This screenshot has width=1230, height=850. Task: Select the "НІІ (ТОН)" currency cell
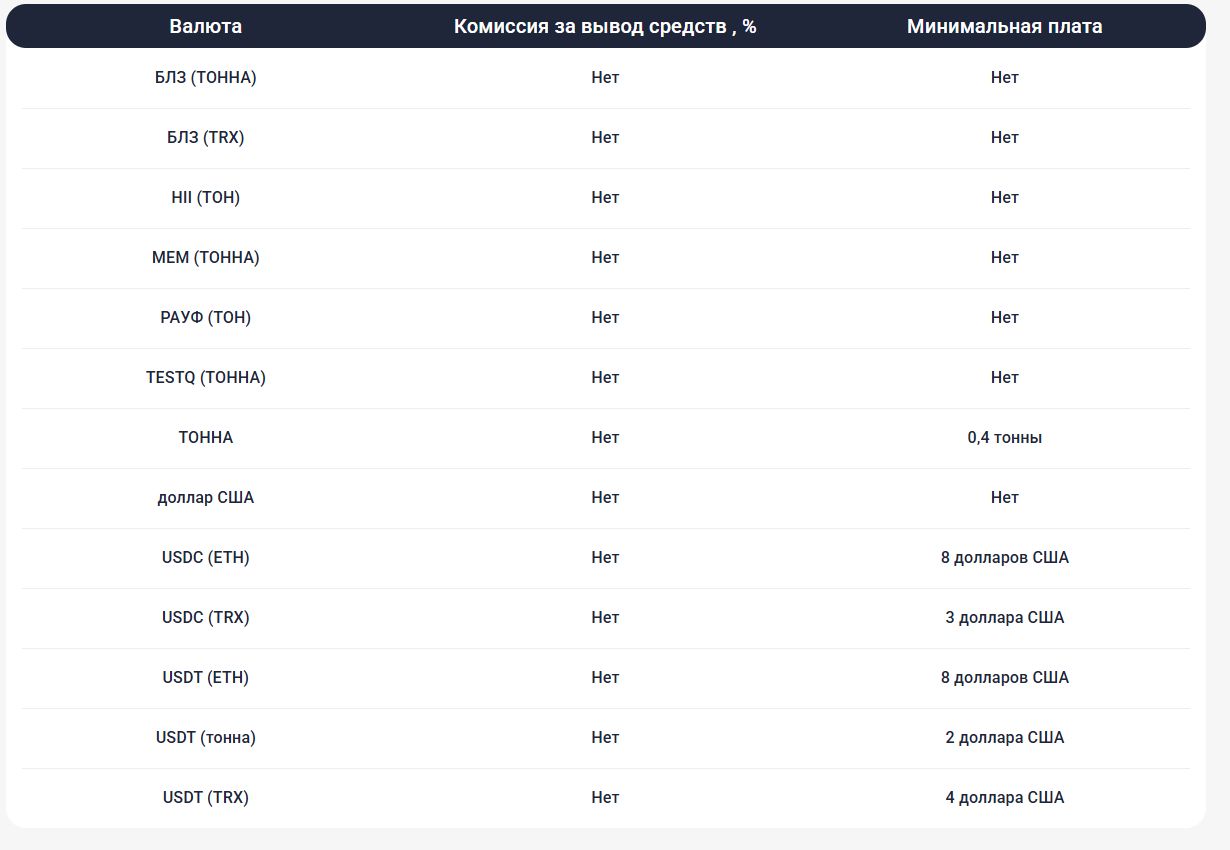click(205, 198)
